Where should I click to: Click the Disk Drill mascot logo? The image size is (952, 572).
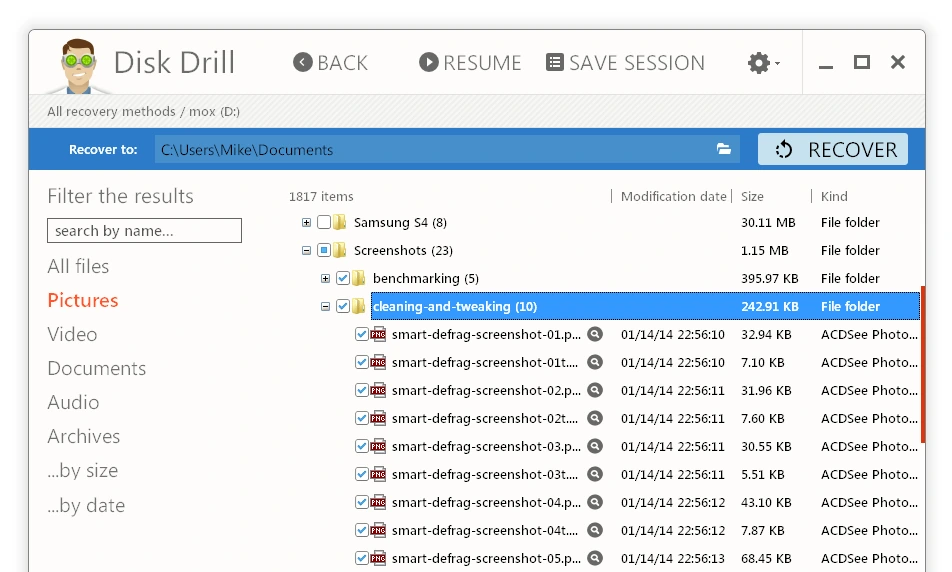tap(78, 66)
